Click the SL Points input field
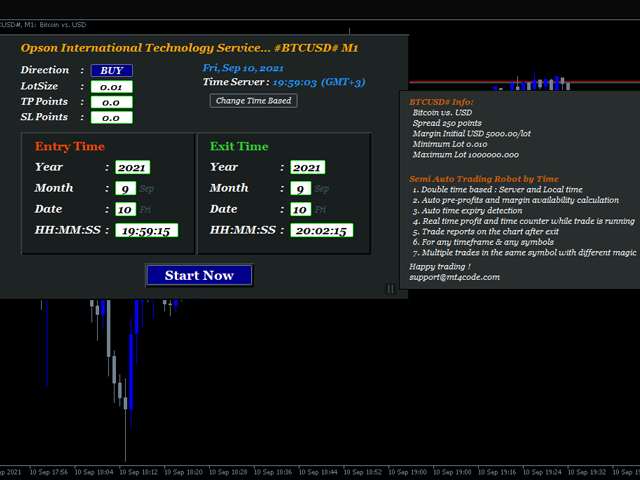640x480 pixels. point(111,118)
